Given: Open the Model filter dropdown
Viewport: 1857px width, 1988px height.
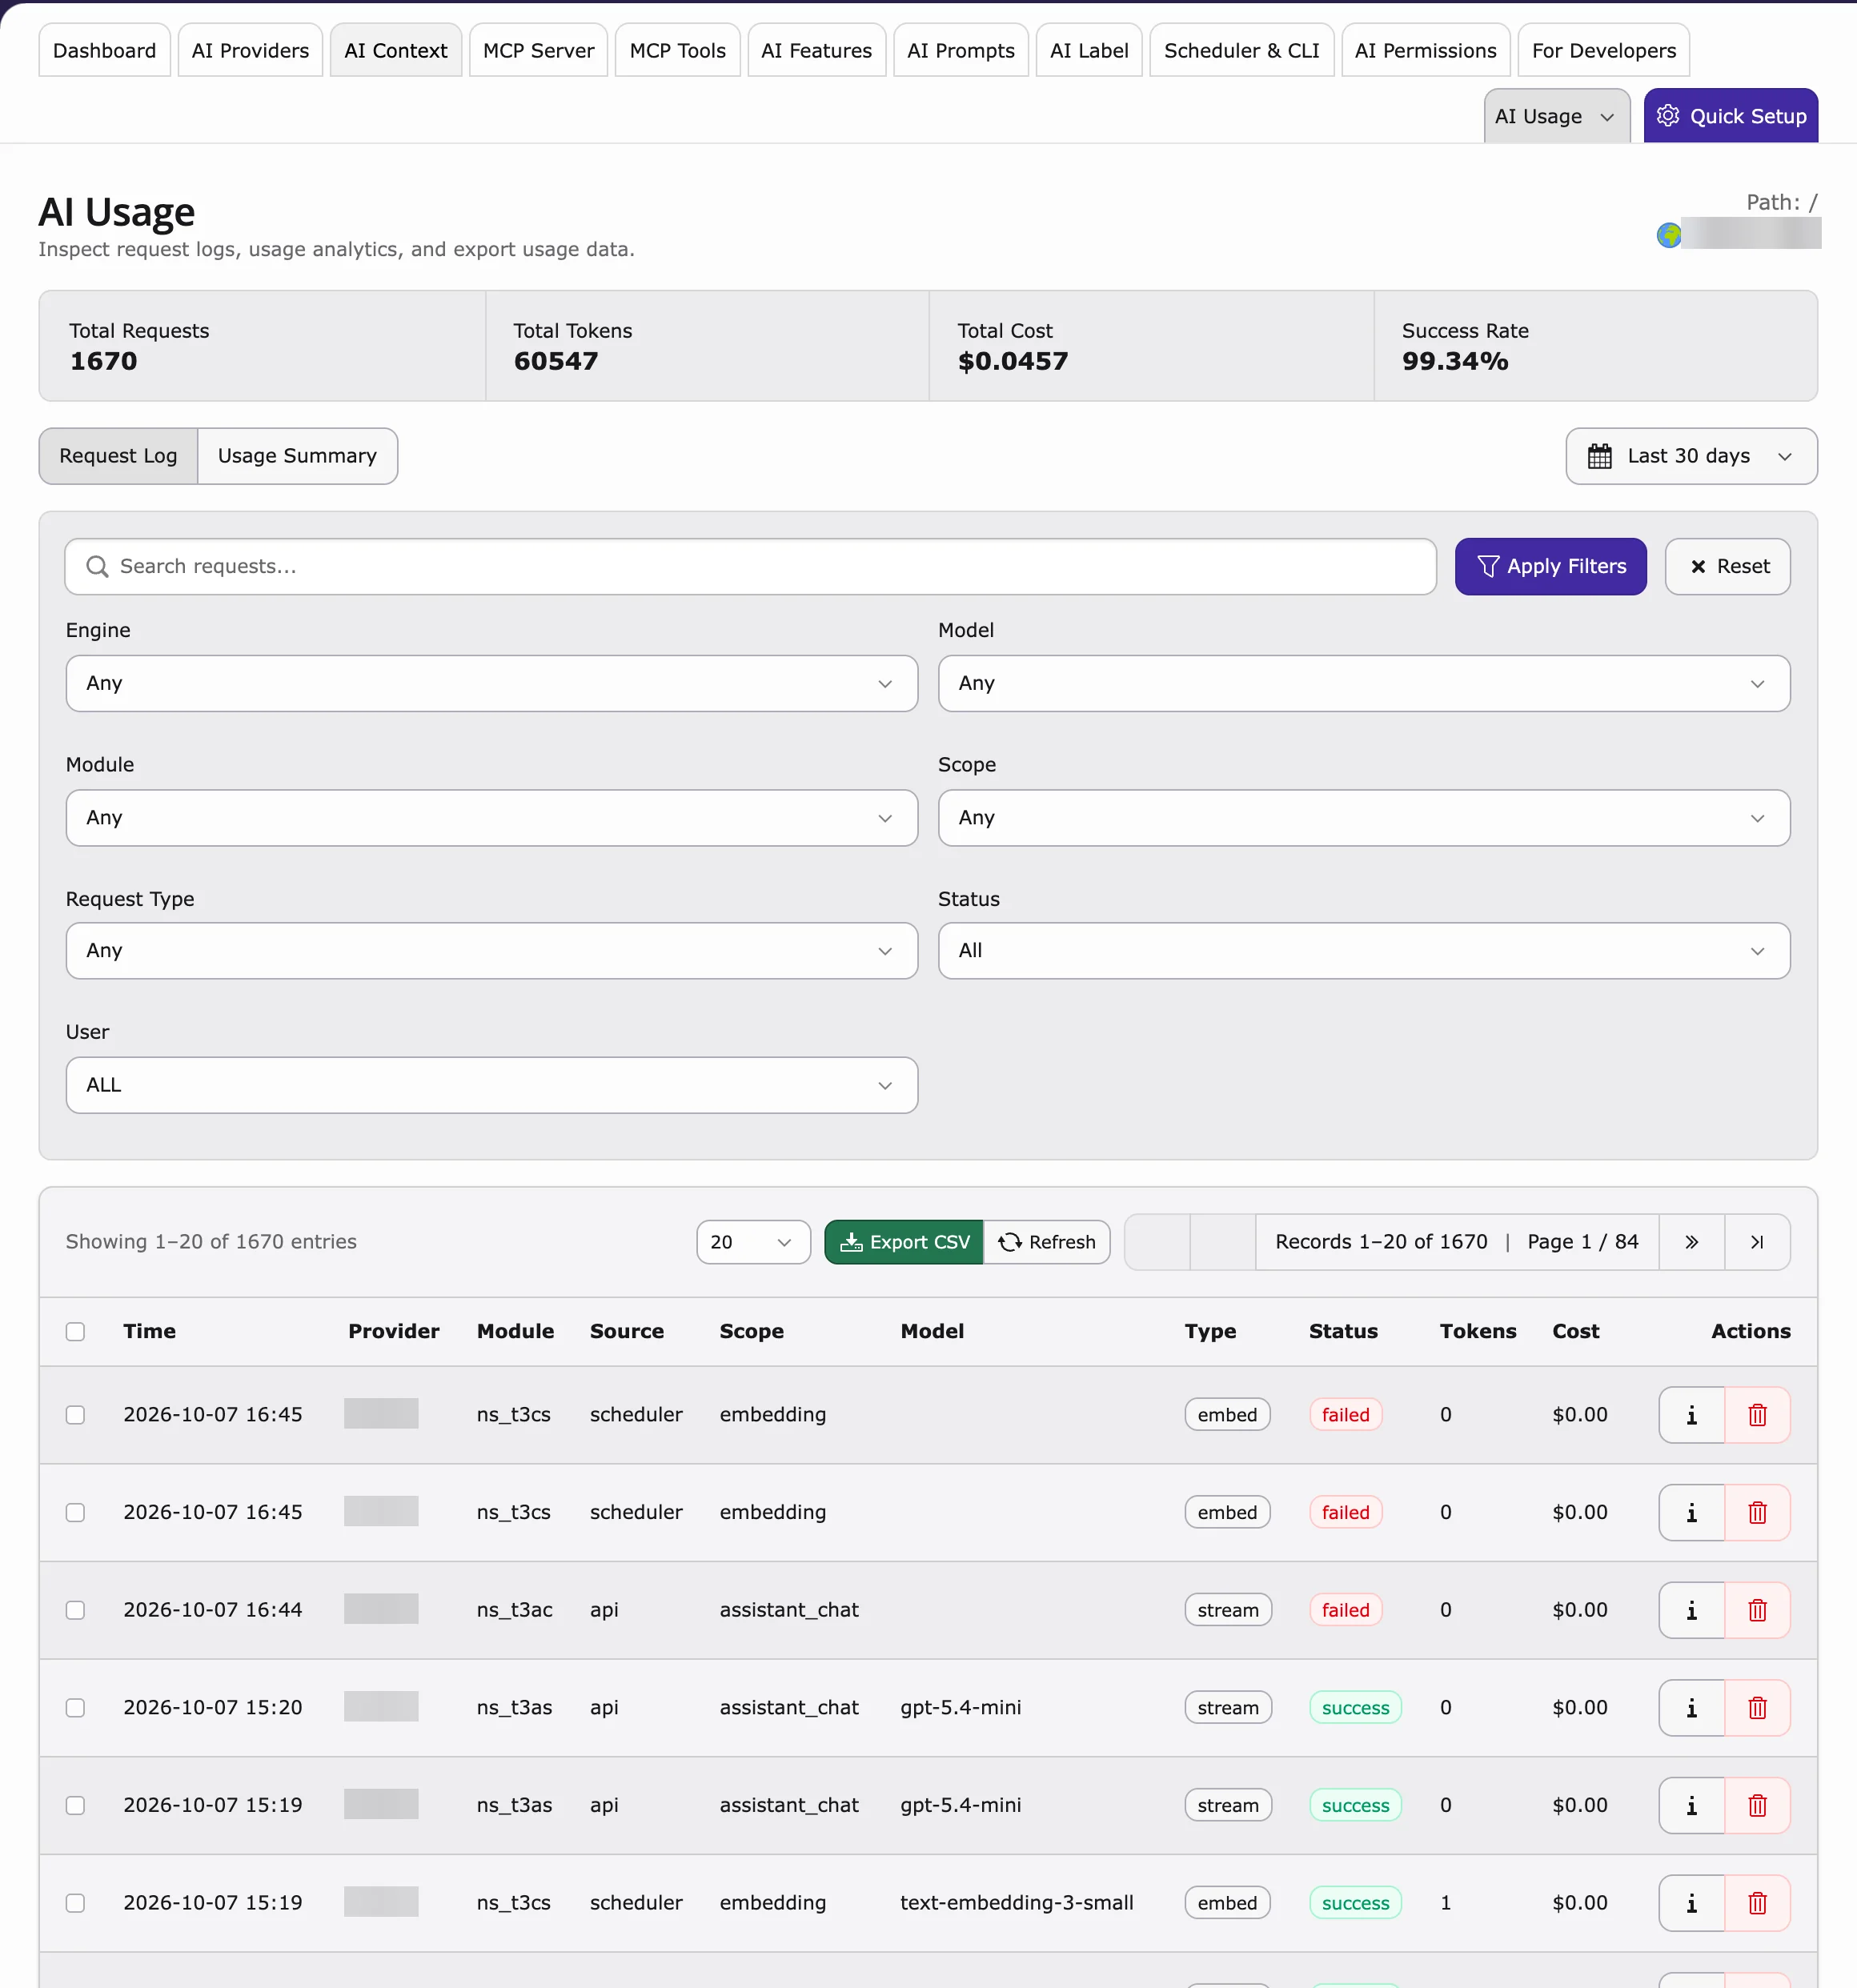Looking at the screenshot, I should [1363, 683].
